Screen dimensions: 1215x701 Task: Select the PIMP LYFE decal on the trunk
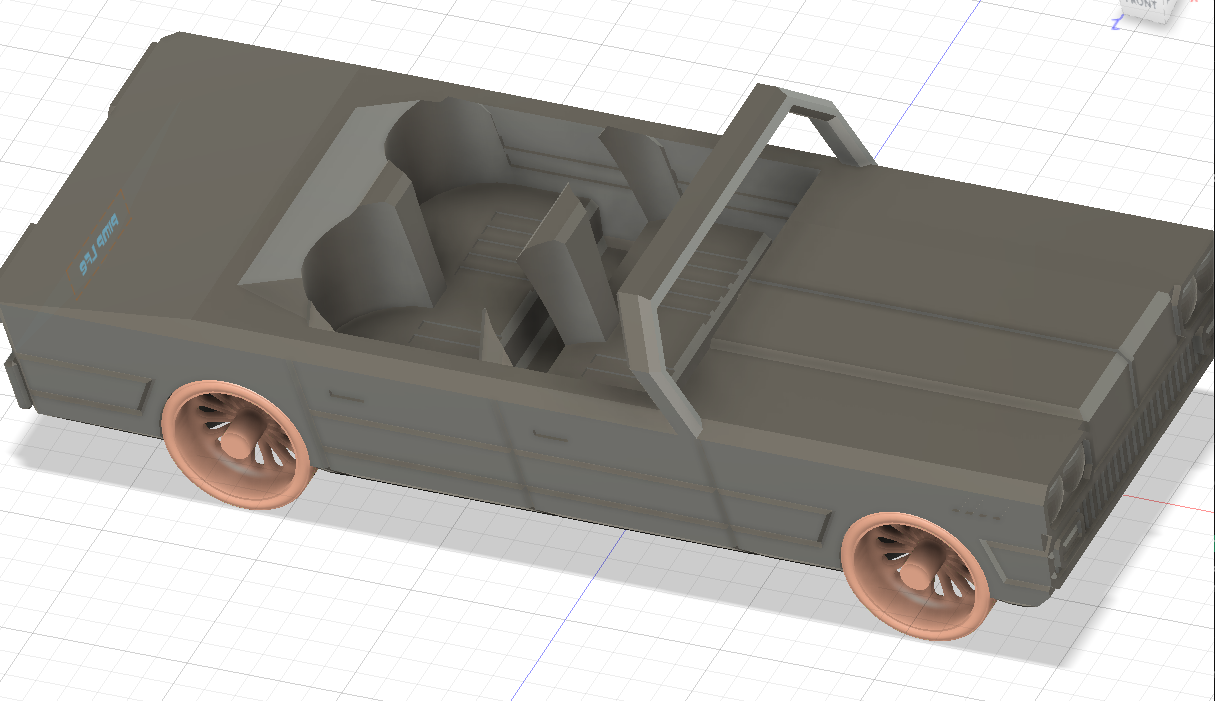tap(95, 243)
